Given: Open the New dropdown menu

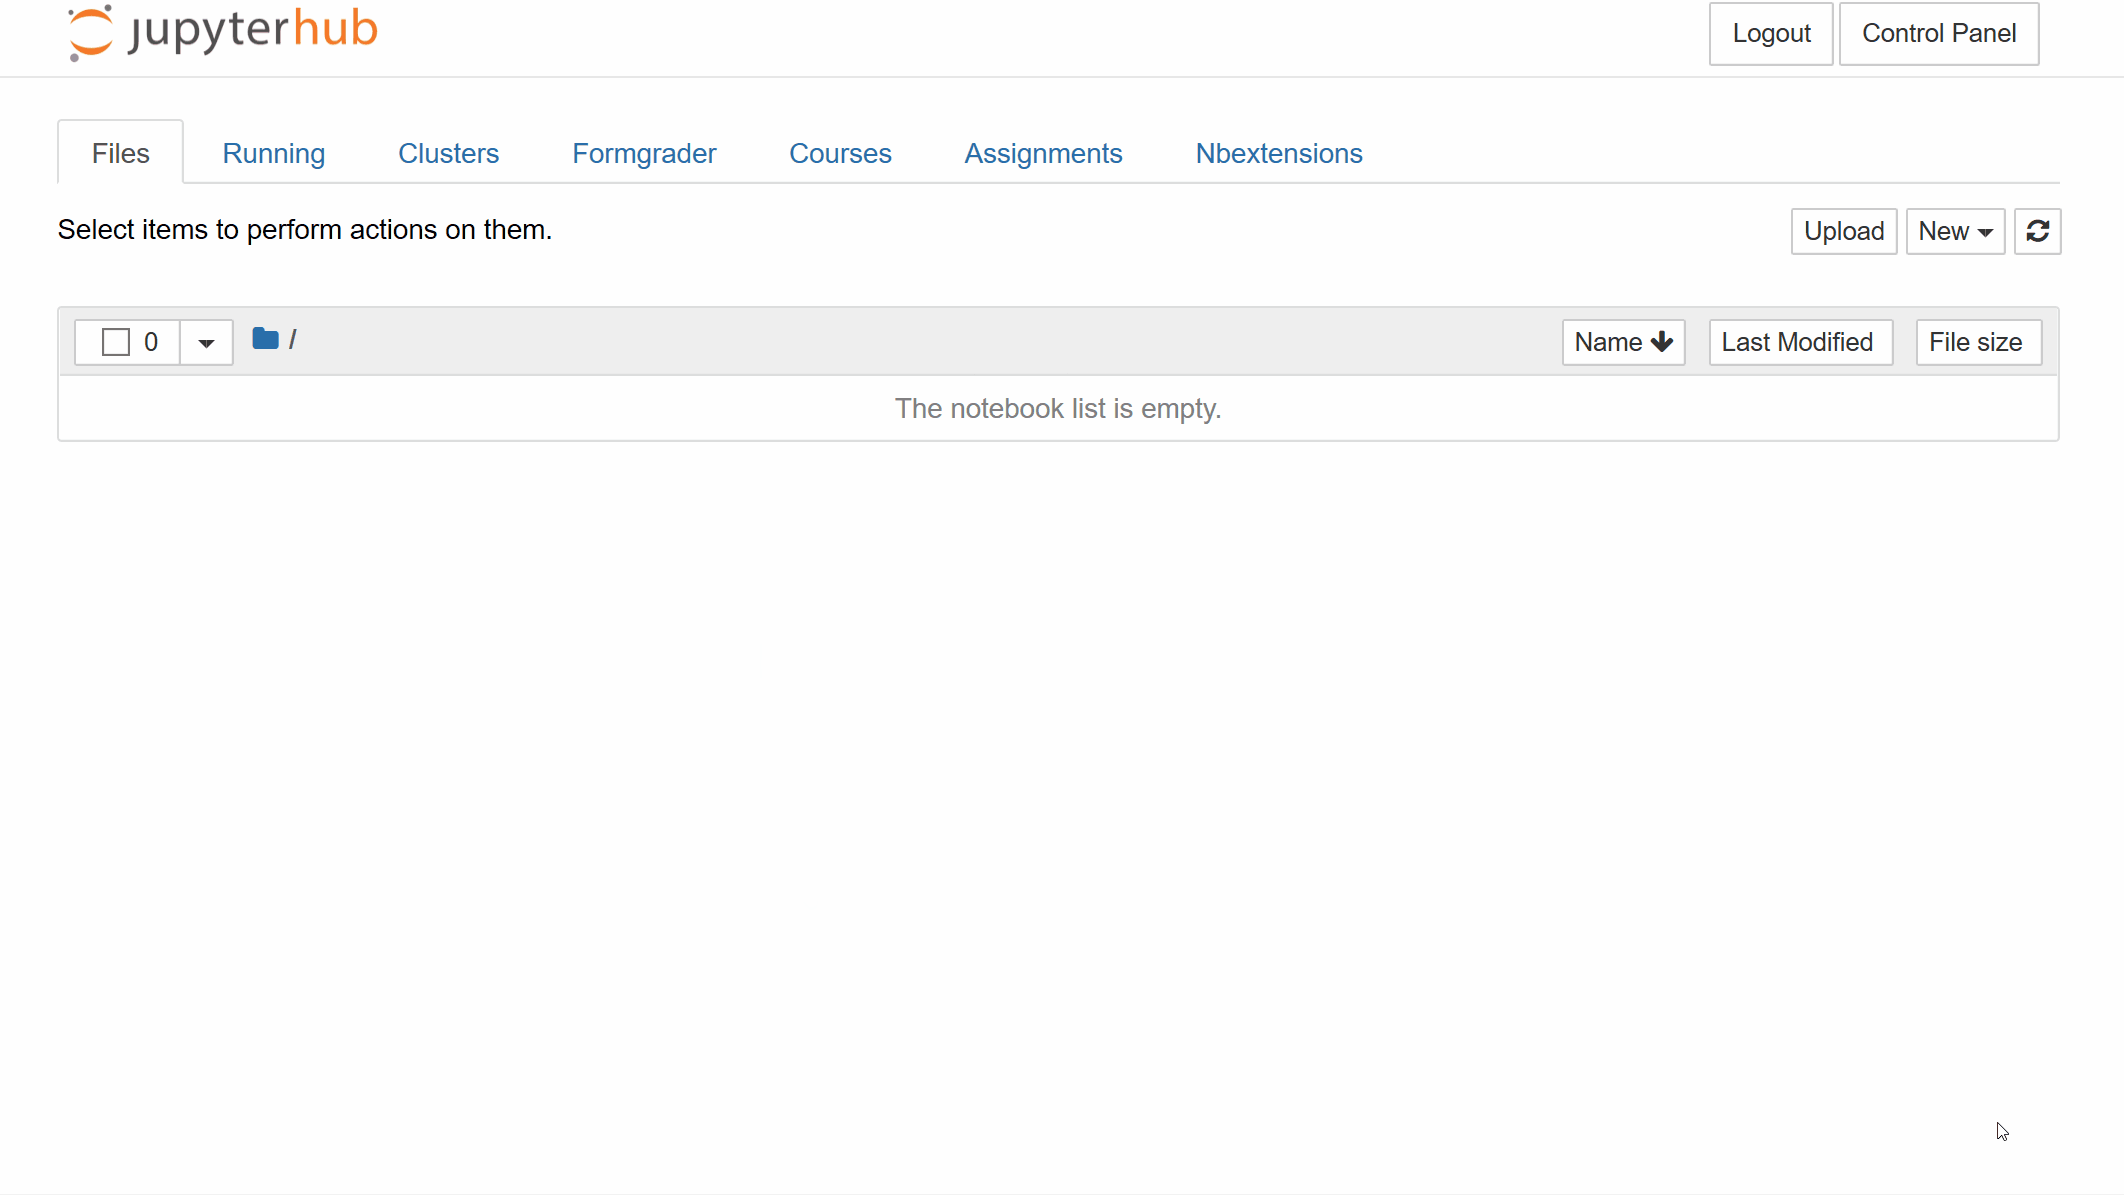Looking at the screenshot, I should (x=1955, y=231).
